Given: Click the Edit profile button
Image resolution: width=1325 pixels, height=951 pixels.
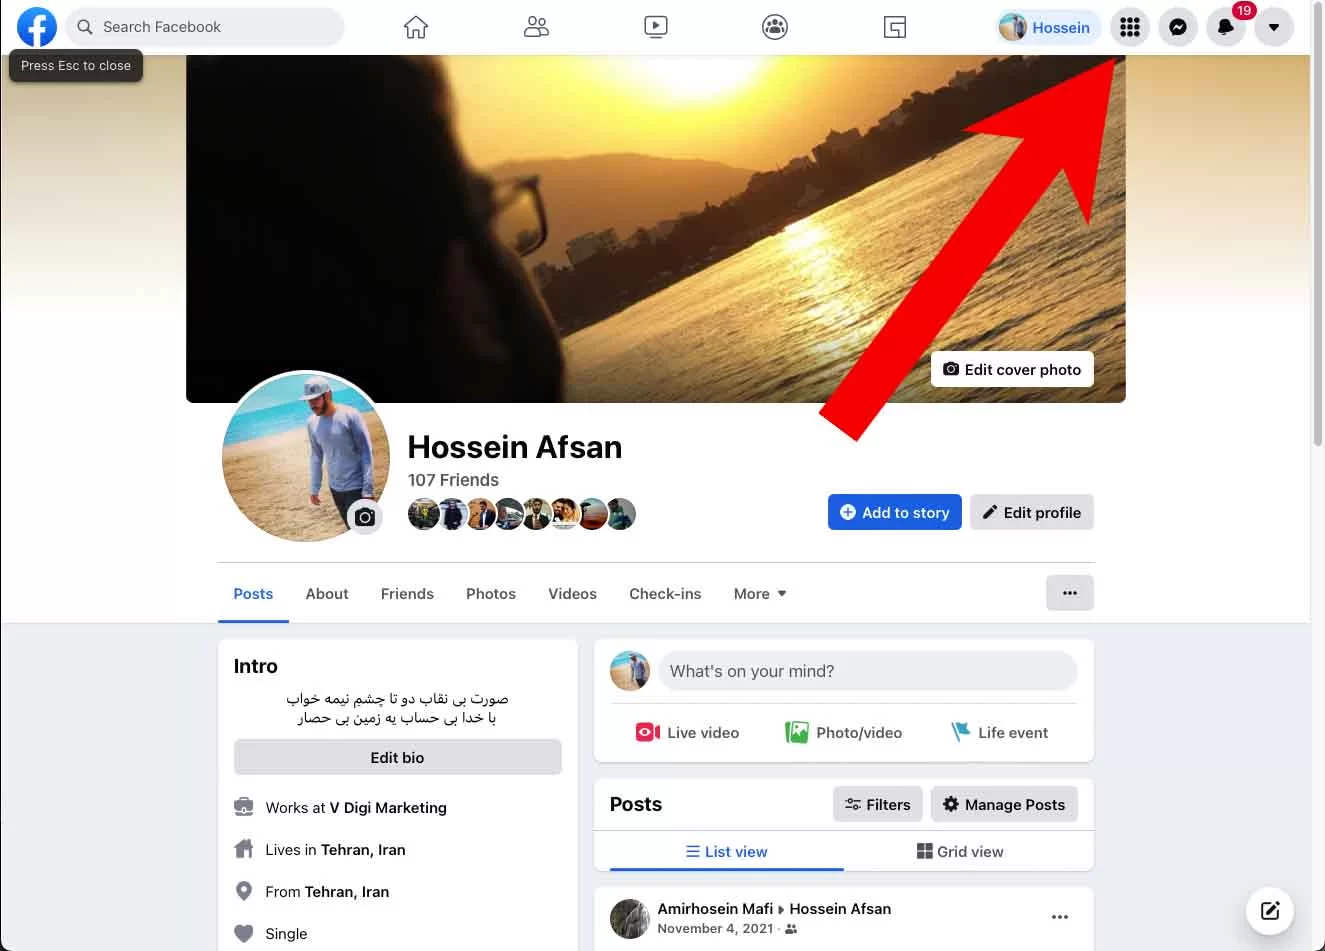Looking at the screenshot, I should tap(1032, 512).
